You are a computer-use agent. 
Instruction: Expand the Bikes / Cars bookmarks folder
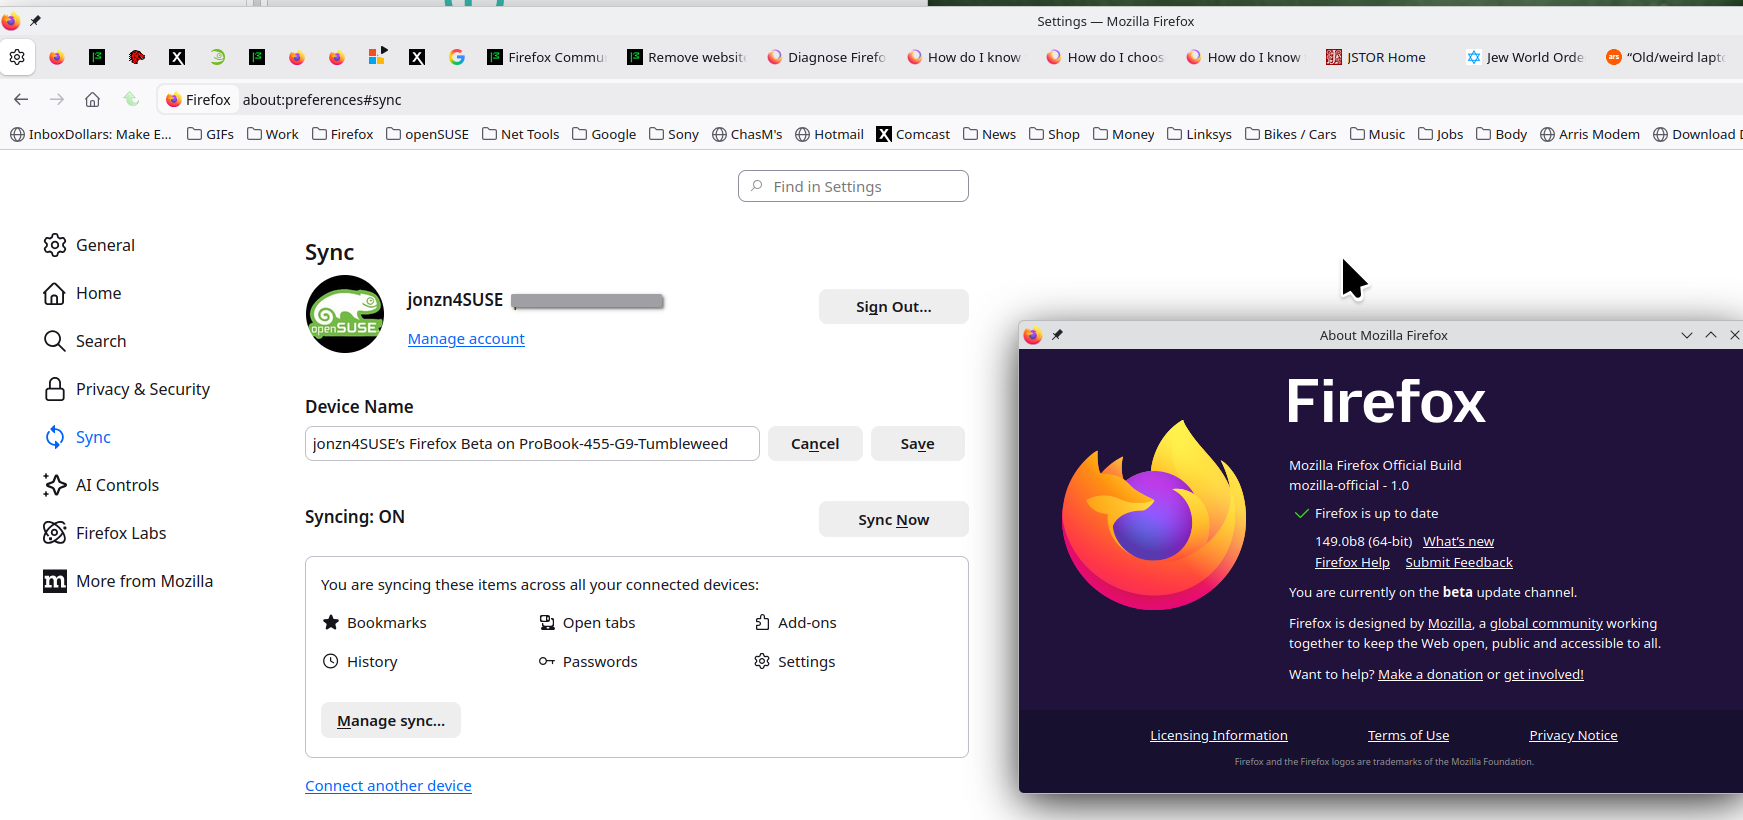pos(1291,134)
